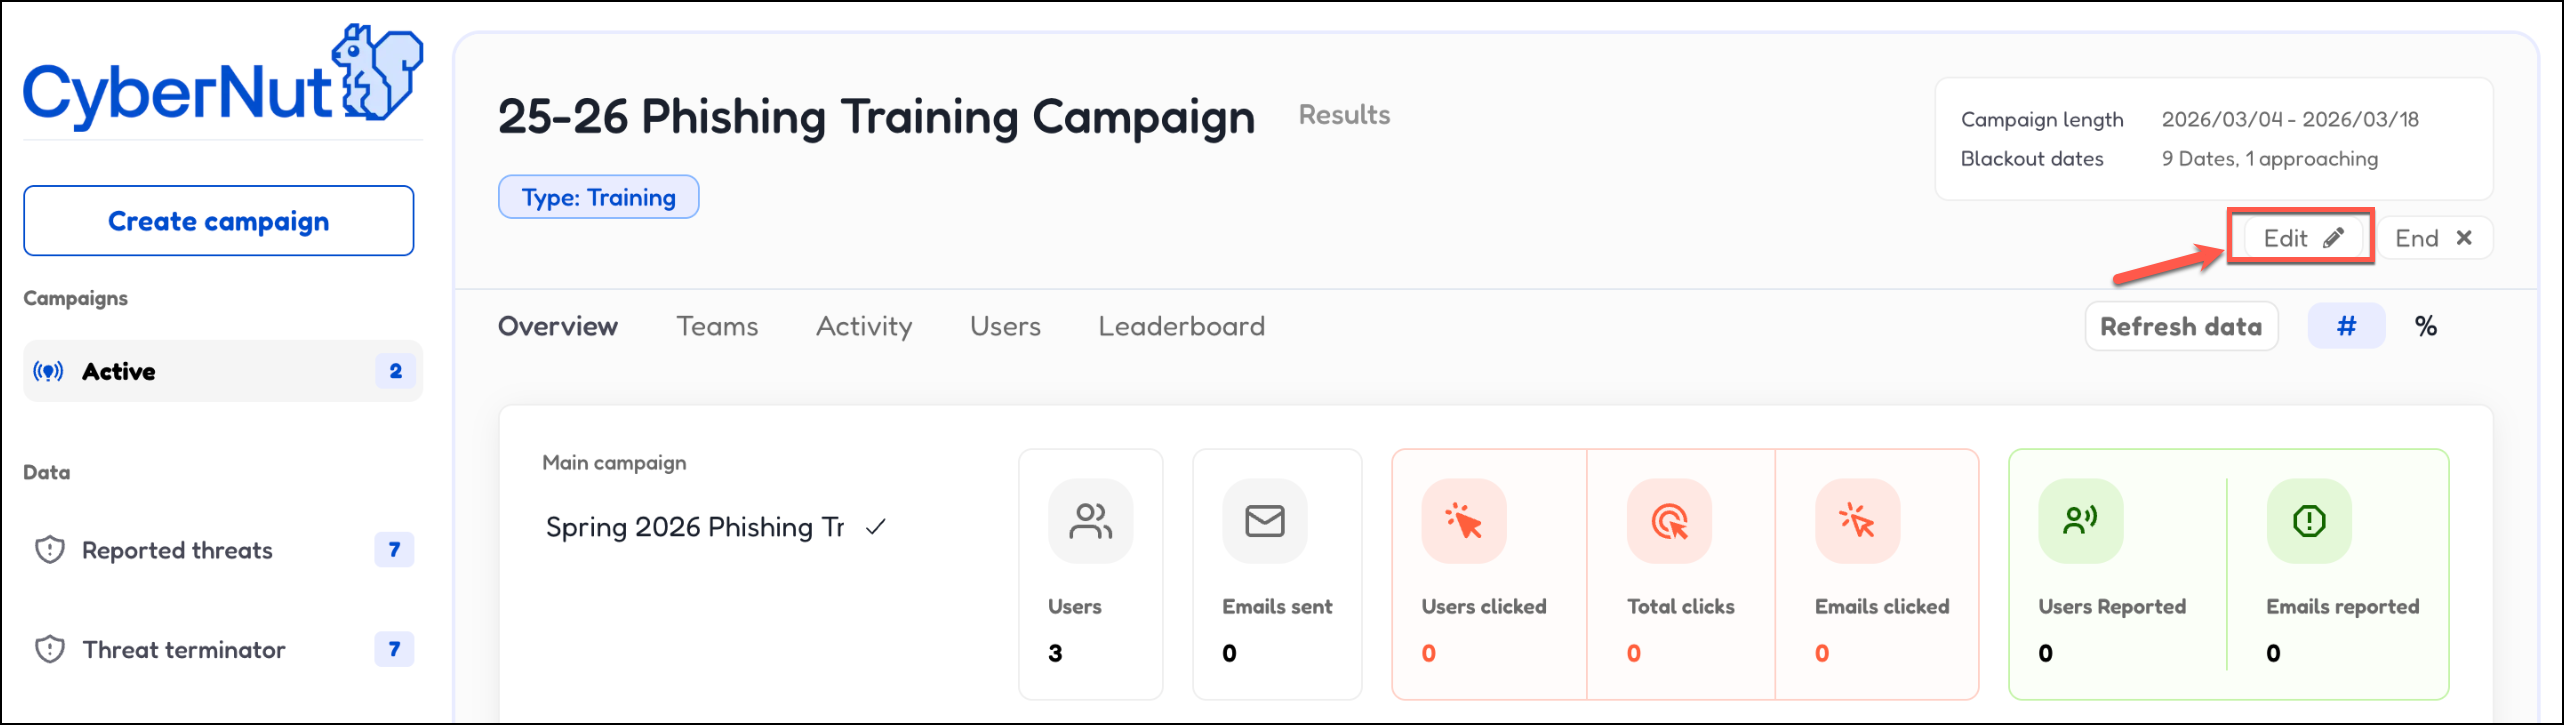Click the Users clicked cursor icon
2564x725 pixels.
pos(1463,521)
